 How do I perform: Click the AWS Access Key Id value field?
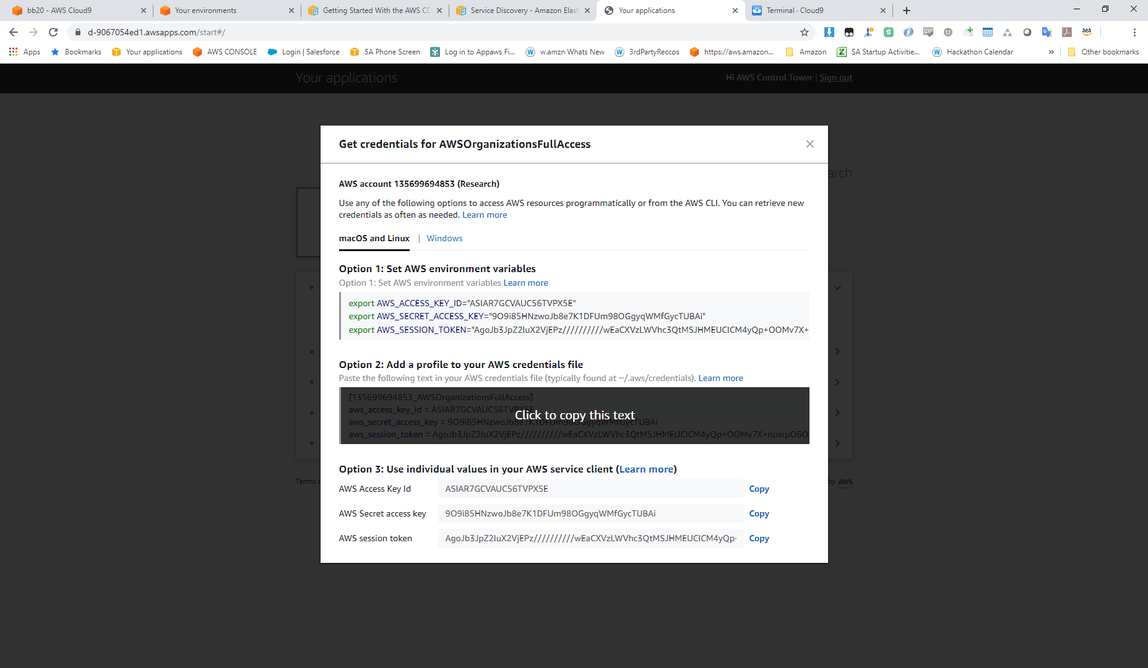591,489
